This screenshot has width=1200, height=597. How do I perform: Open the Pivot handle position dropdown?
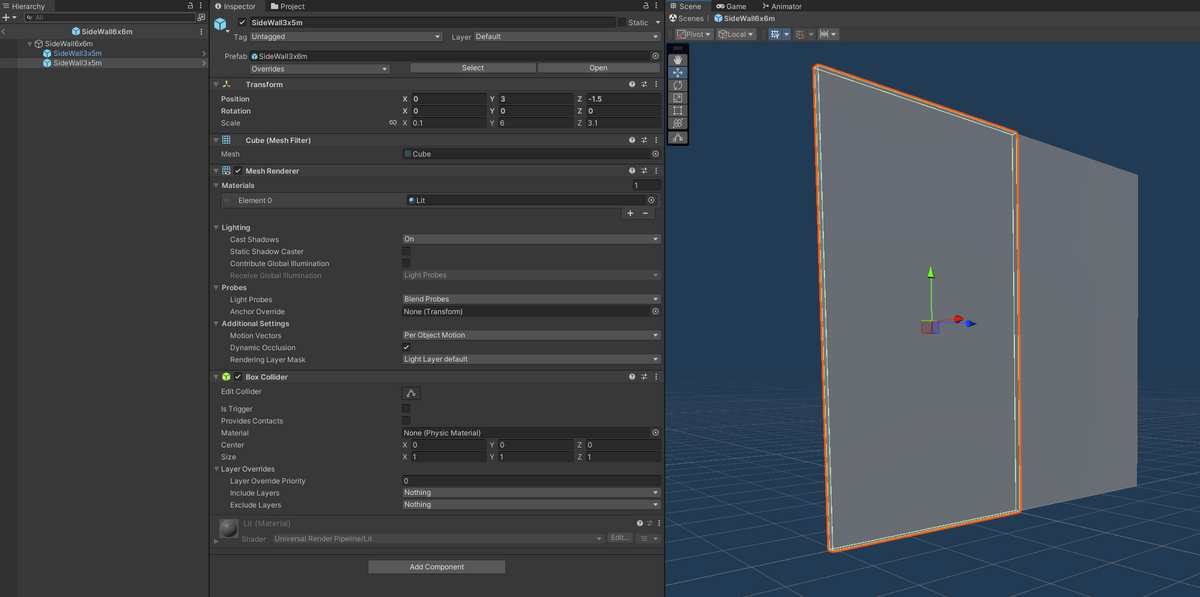694,34
